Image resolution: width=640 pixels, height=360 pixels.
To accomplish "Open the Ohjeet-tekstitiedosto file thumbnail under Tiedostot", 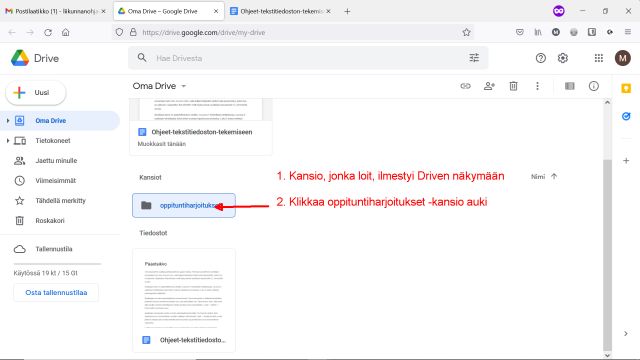I will (x=184, y=300).
